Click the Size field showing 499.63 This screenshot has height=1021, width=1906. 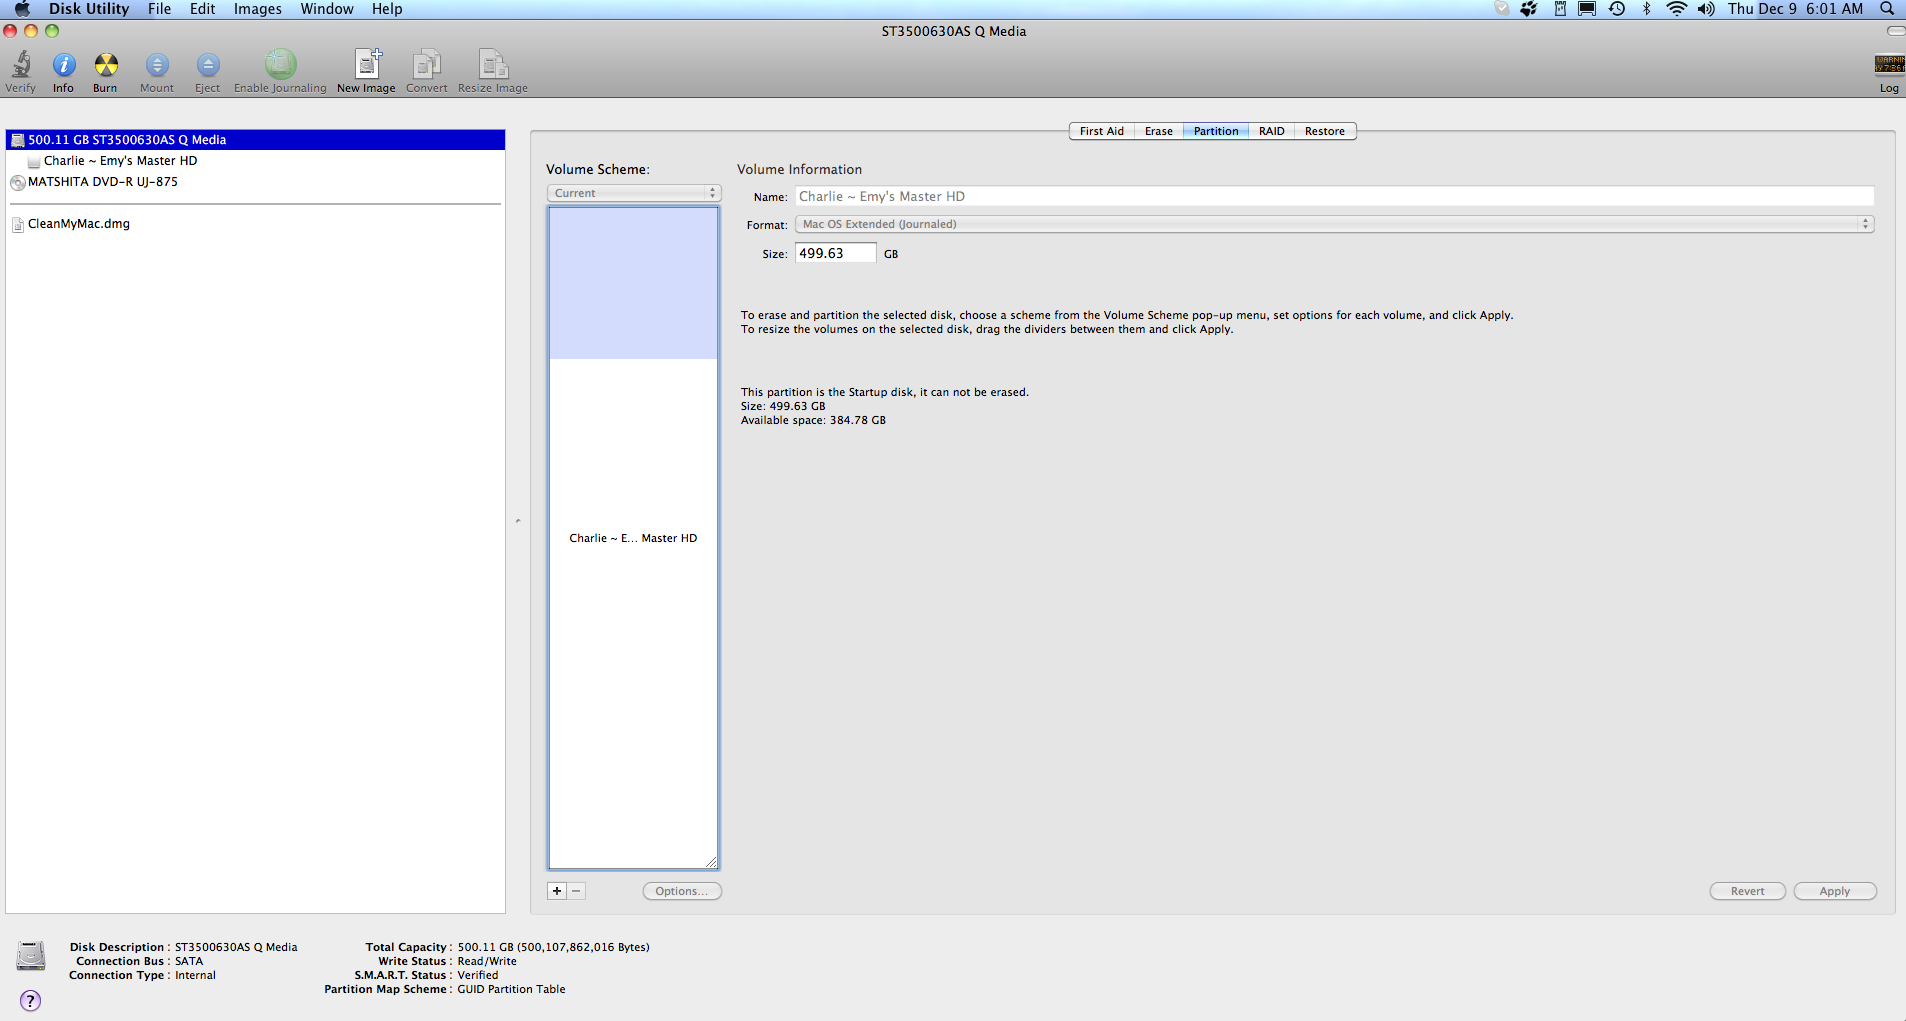[836, 253]
